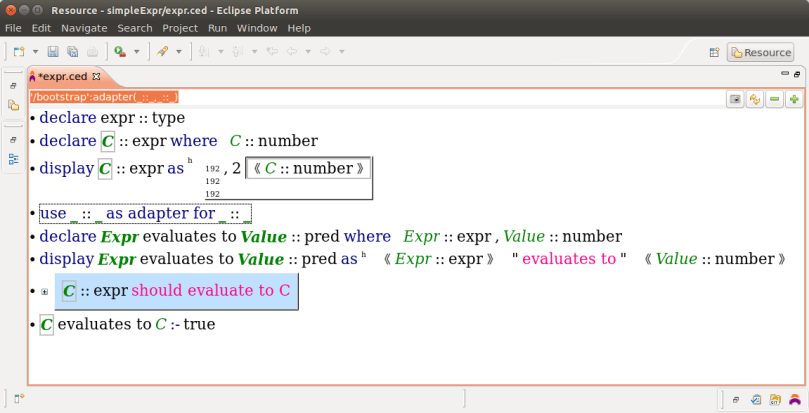809x413 pixels.
Task: Open the Project menu
Action: tap(180, 28)
